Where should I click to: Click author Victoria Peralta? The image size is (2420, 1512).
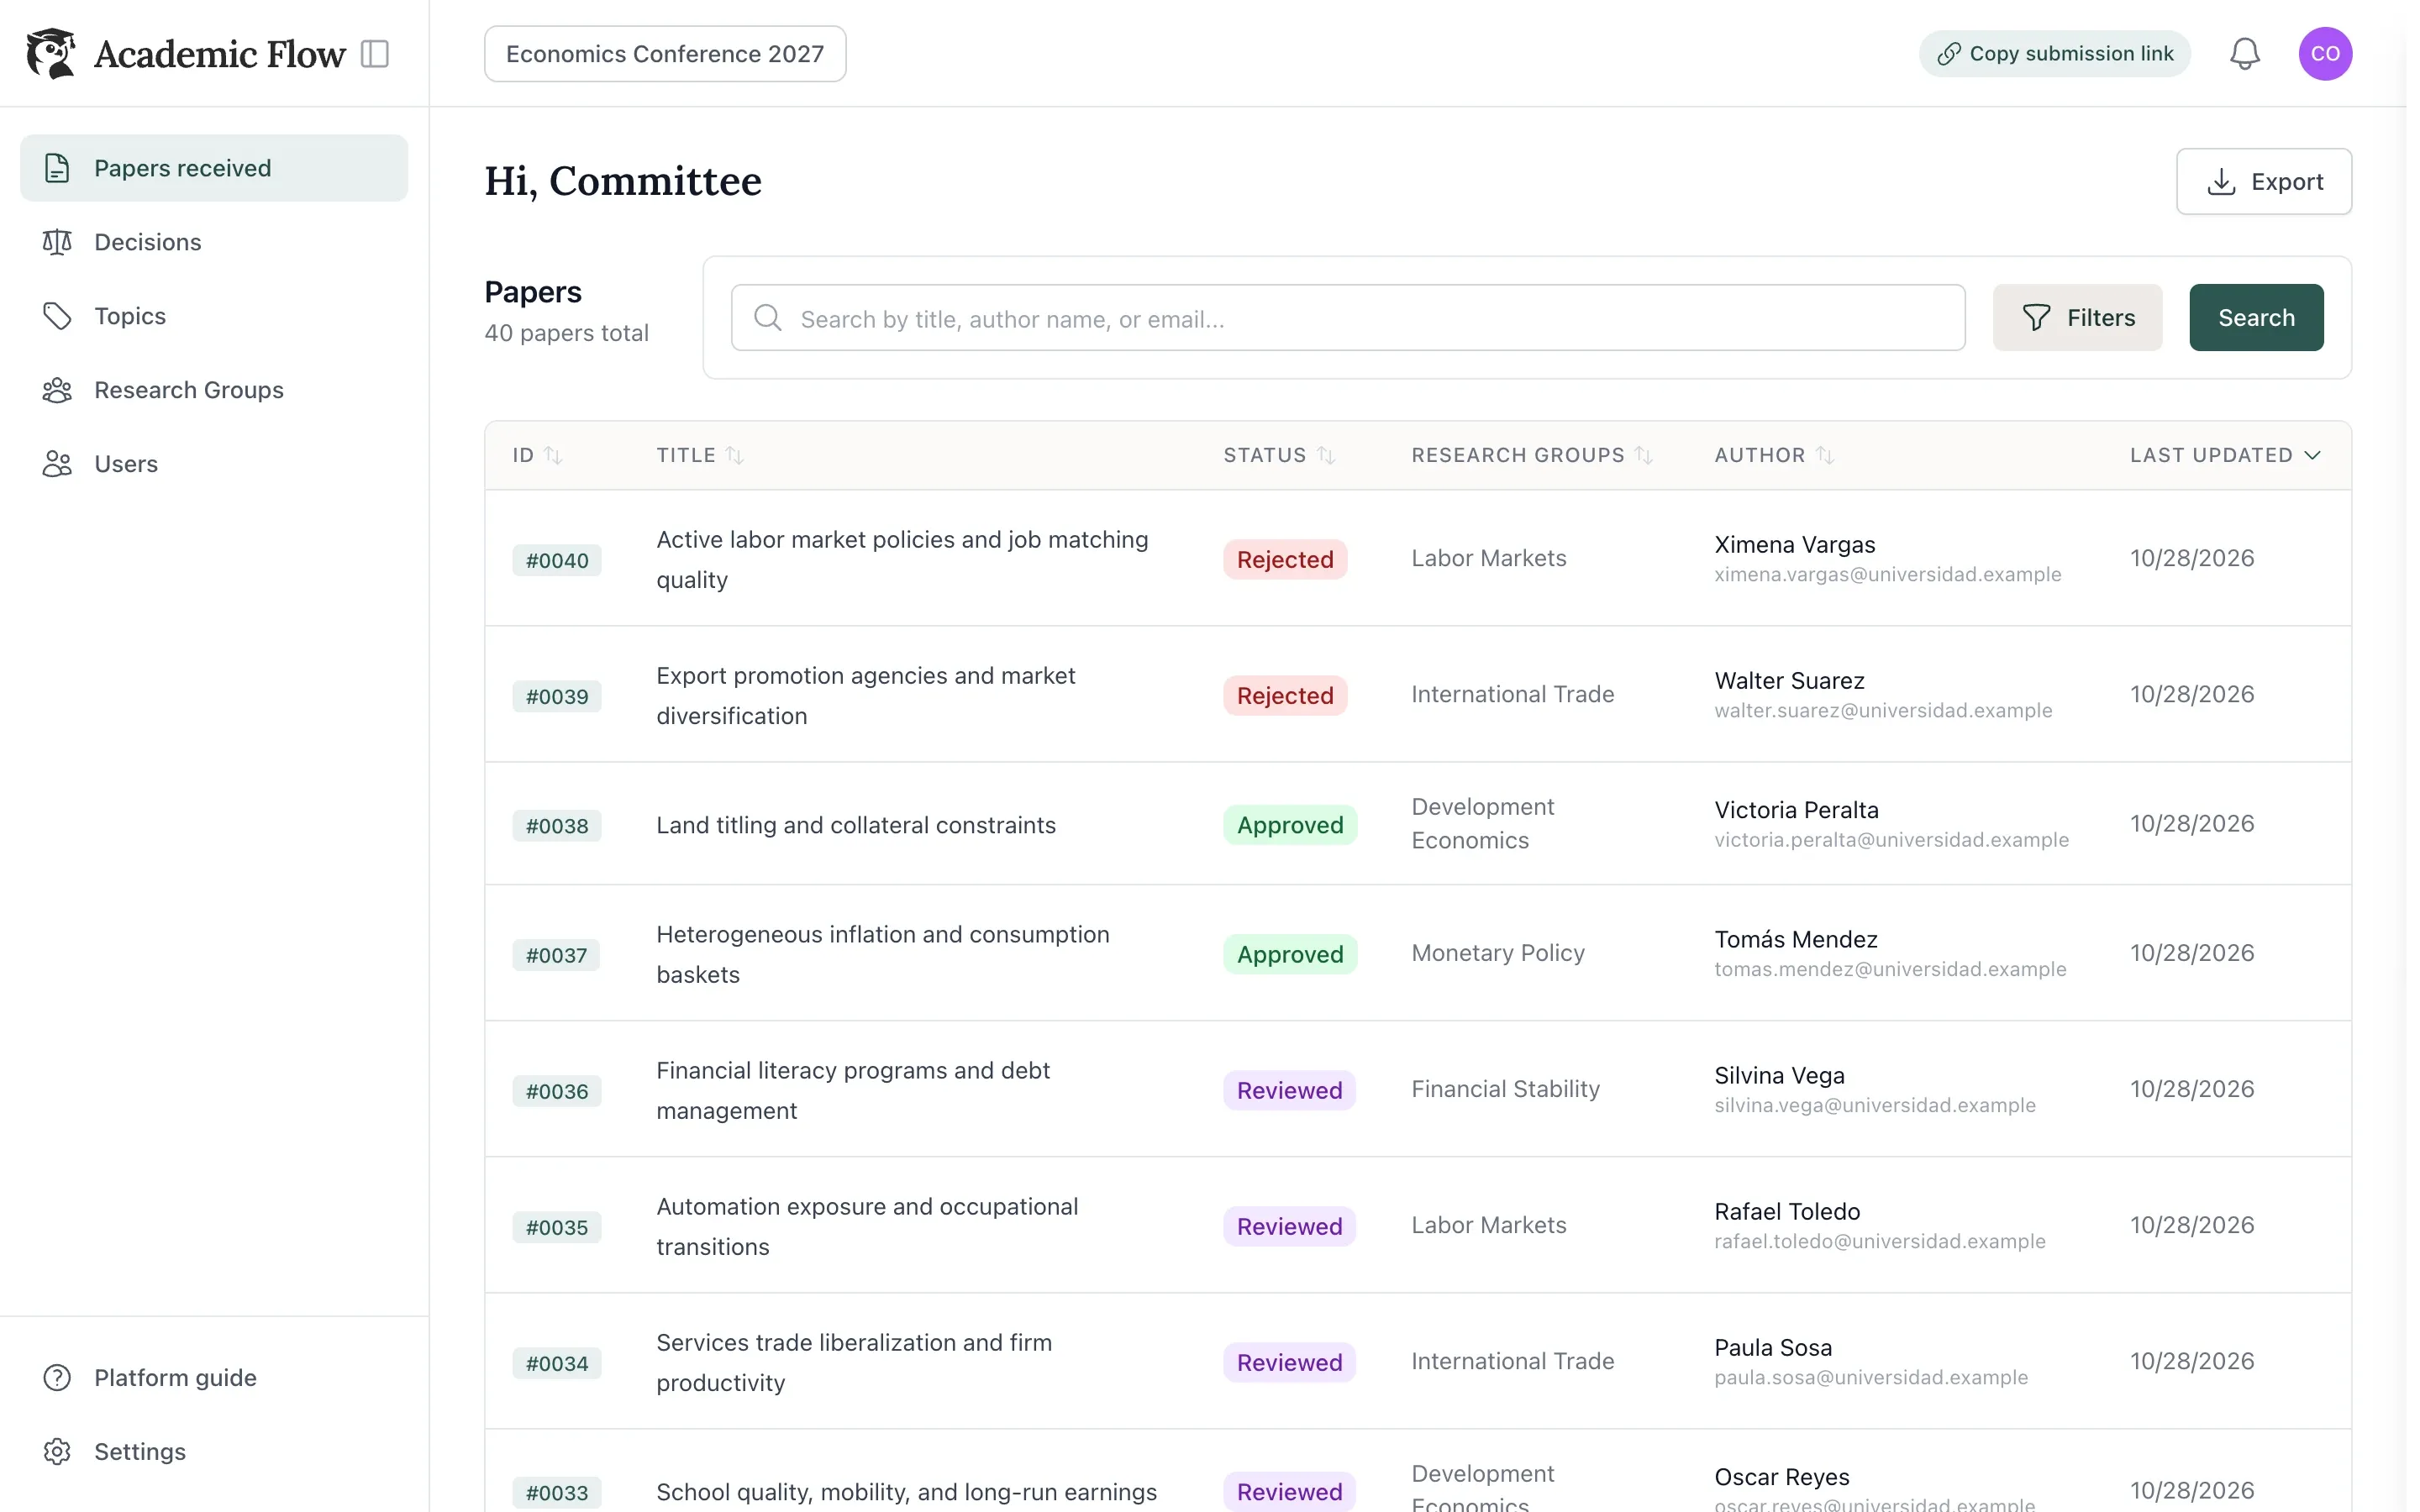coord(1796,810)
